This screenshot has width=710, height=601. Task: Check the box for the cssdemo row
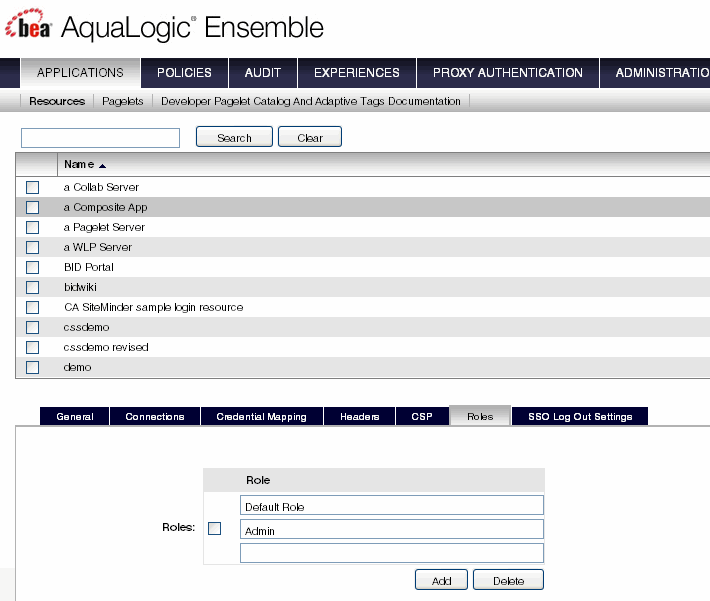point(33,327)
